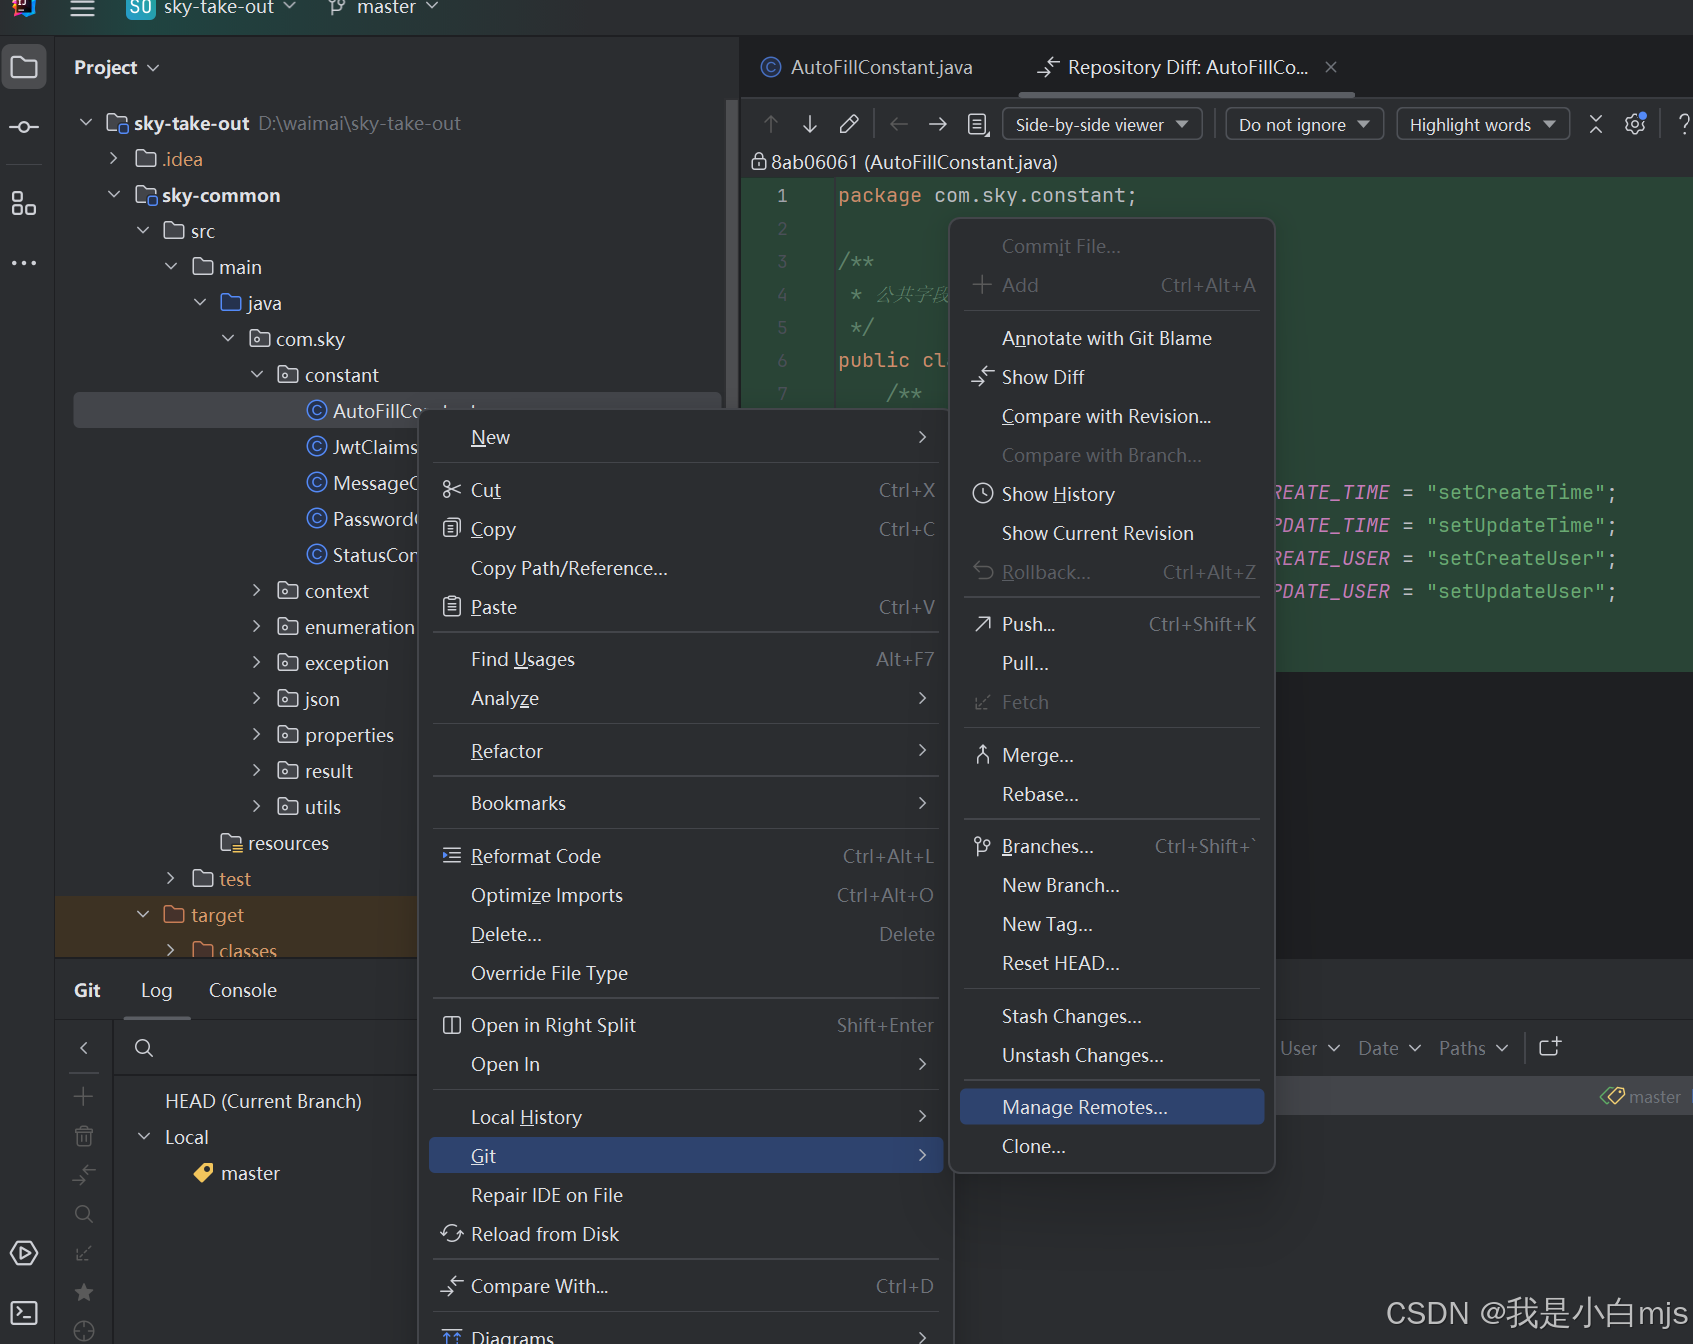
Task: Select New Branch menu item
Action: coord(1112,885)
